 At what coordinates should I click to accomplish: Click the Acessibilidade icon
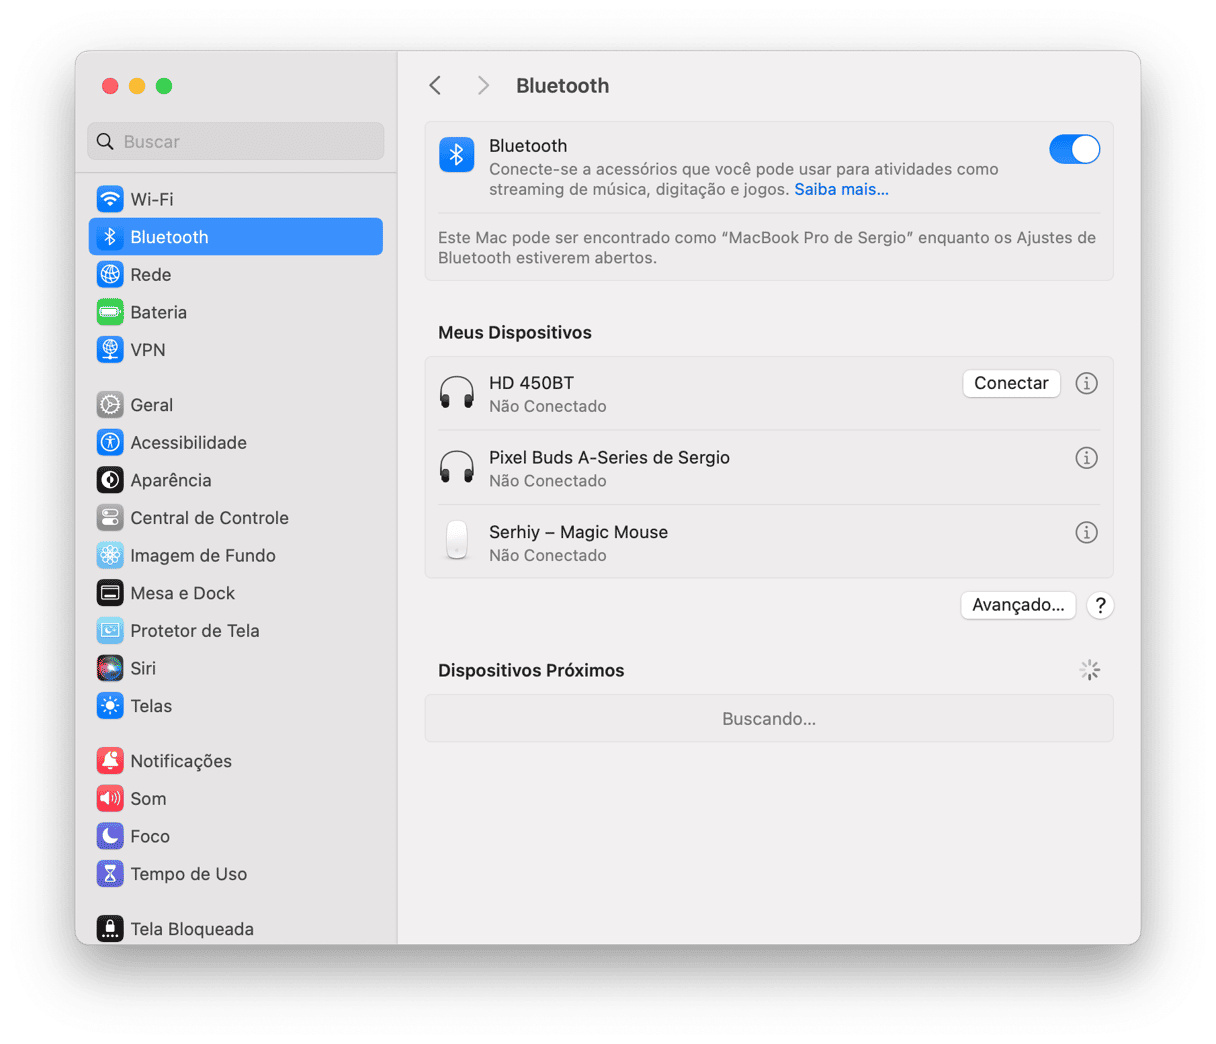coord(110,442)
